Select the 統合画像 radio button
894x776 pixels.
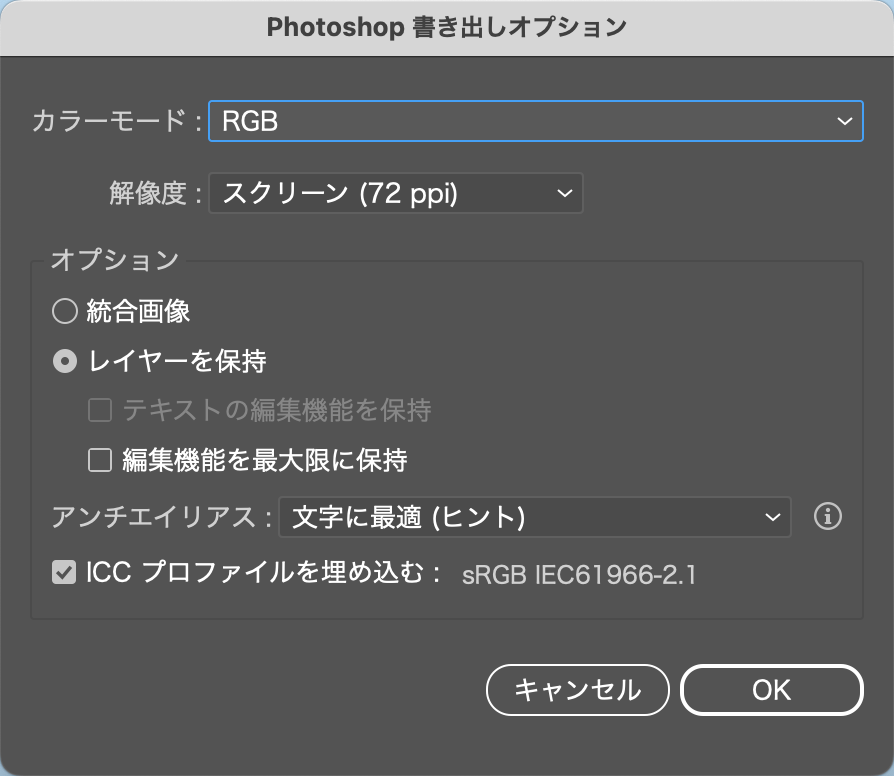coord(65,311)
